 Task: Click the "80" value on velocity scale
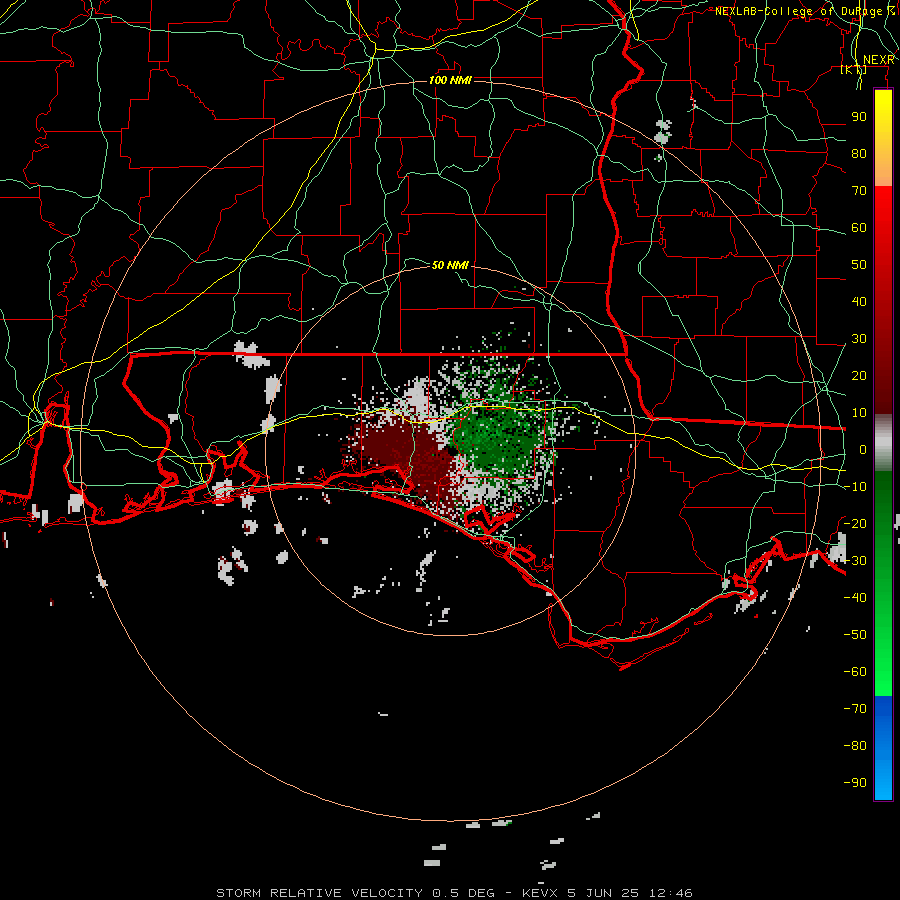pyautogui.click(x=859, y=153)
